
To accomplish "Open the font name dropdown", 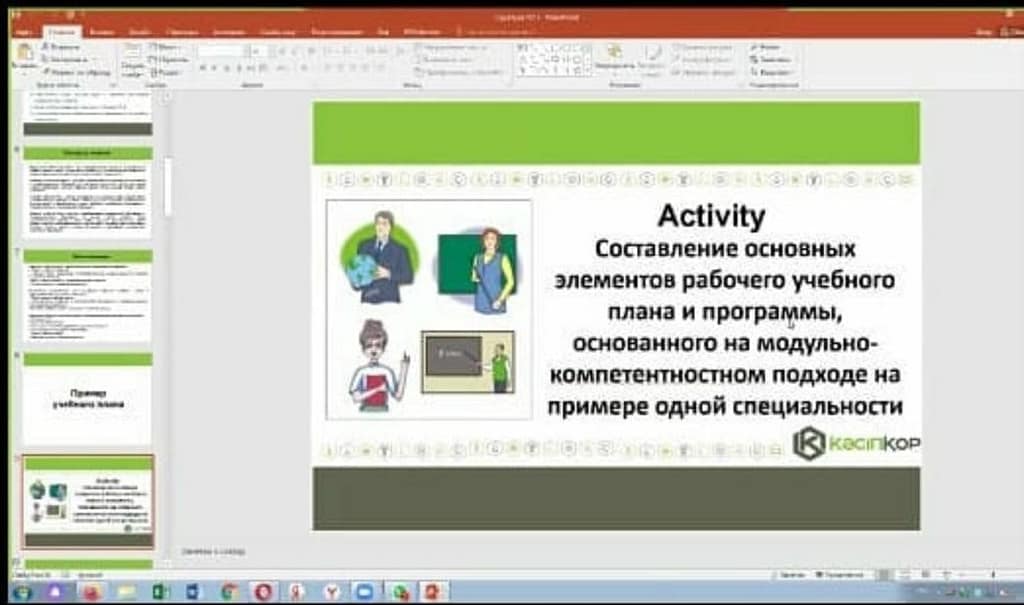I will click(x=222, y=49).
